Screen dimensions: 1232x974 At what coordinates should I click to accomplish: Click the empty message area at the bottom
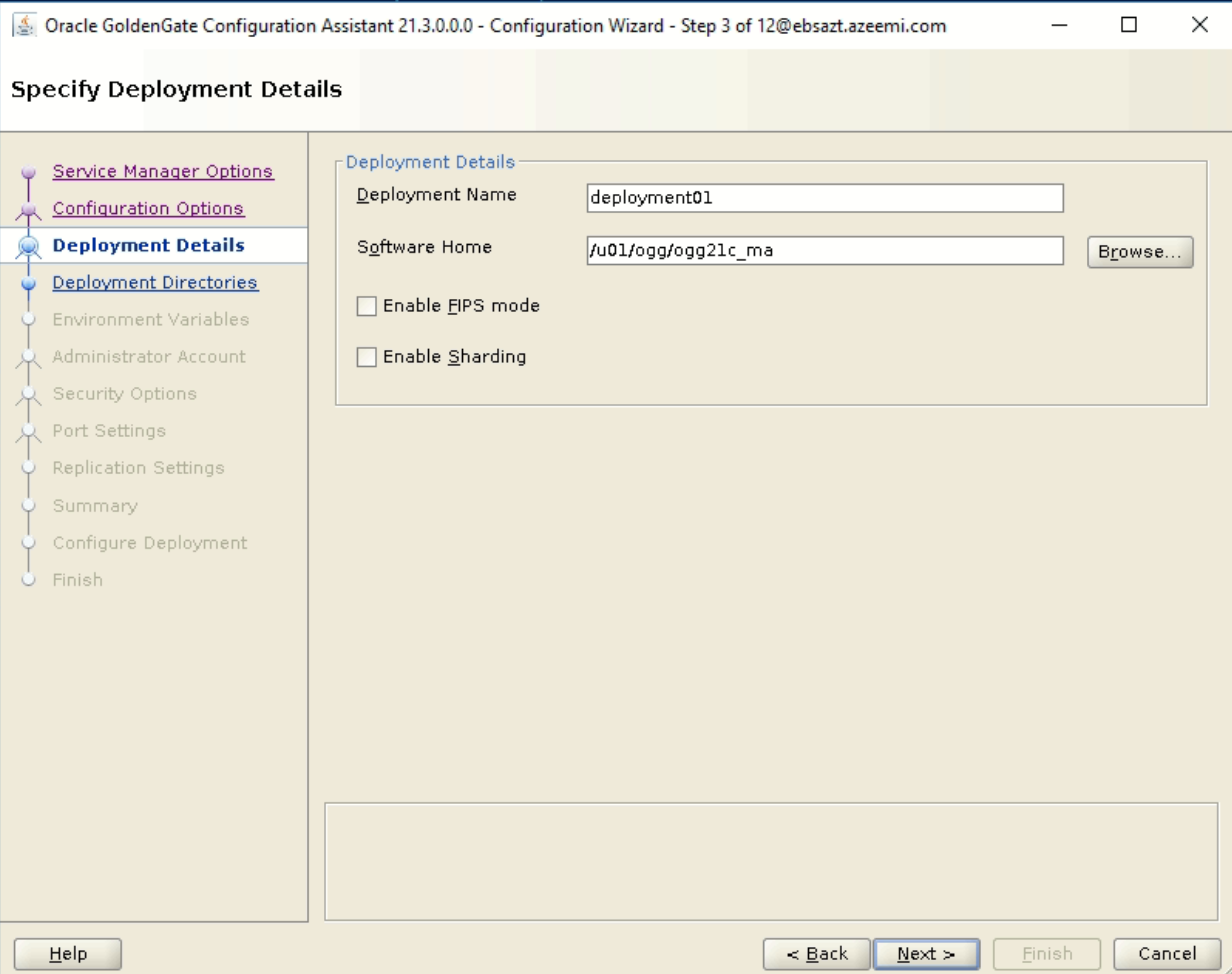(770, 862)
